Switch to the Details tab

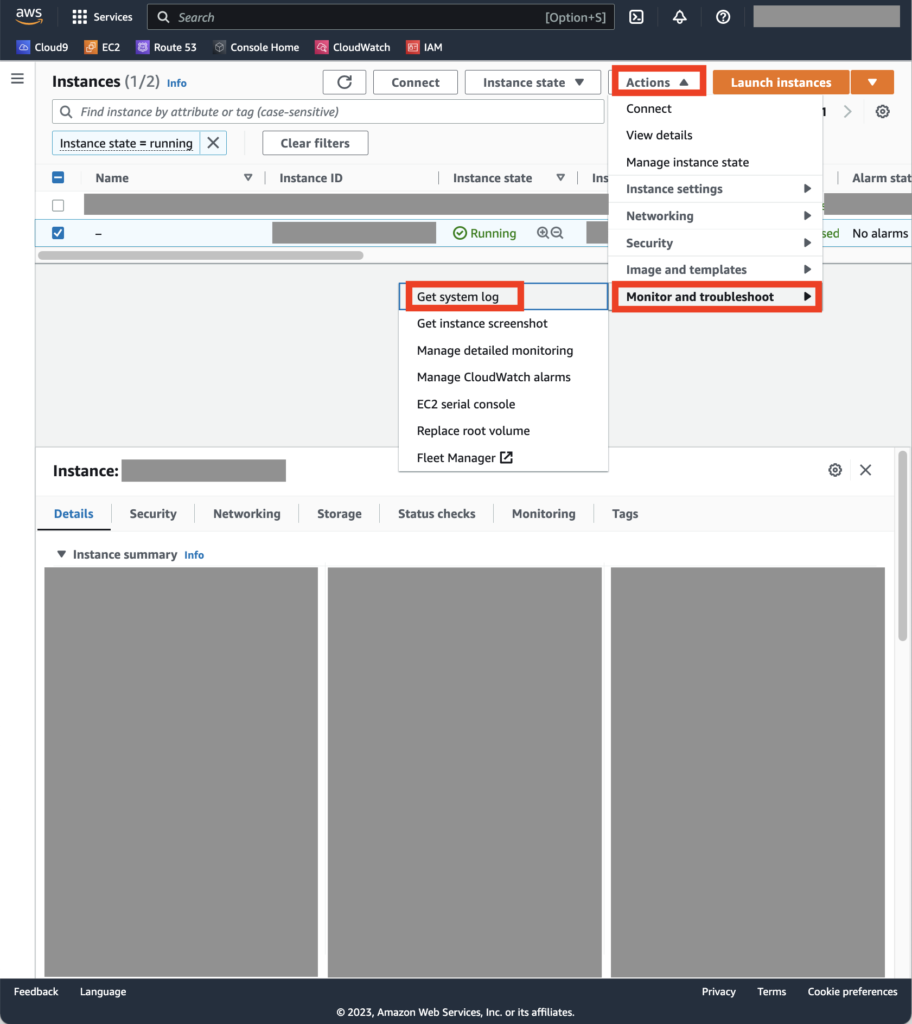pos(74,514)
